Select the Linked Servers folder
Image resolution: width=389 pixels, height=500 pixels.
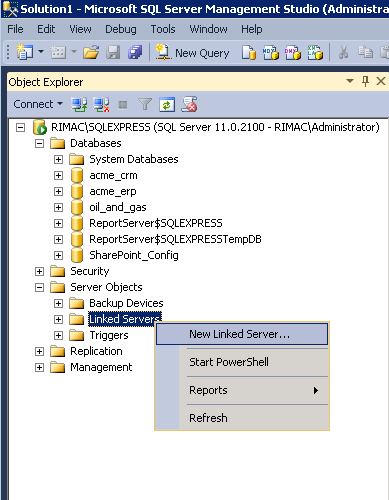(125, 319)
